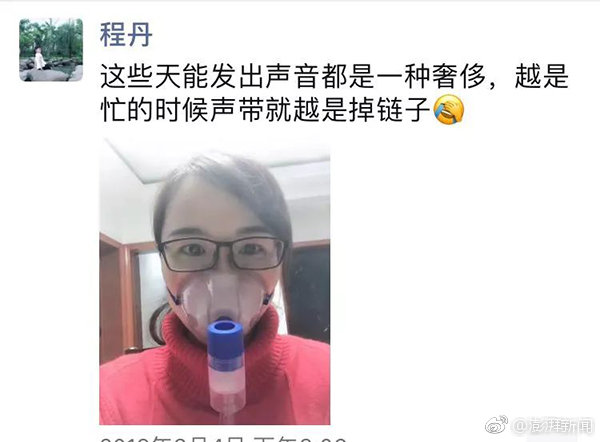Screen dimensions: 600x442
Task: Open 程丹's profile avatar thumbnail
Action: [x=51, y=50]
